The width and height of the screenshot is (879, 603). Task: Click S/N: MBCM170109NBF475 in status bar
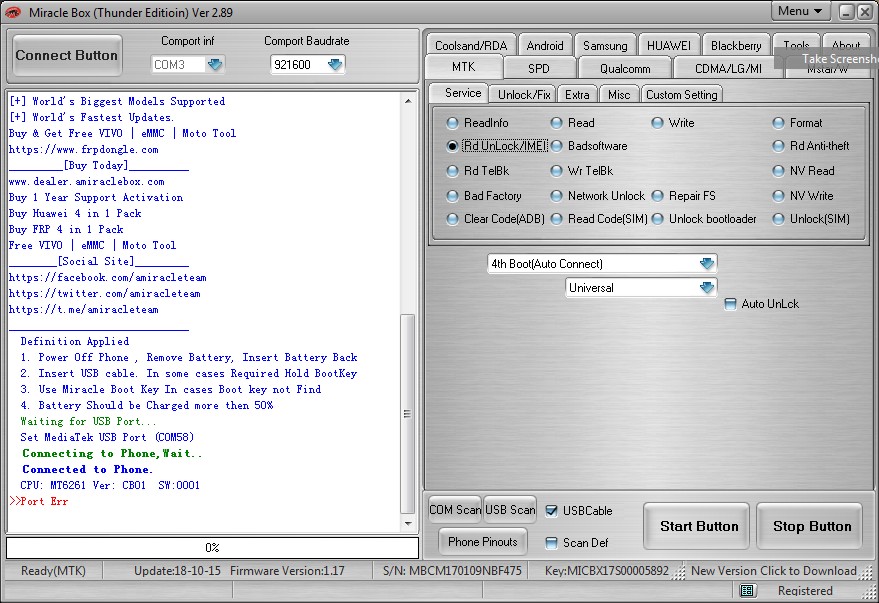452,570
